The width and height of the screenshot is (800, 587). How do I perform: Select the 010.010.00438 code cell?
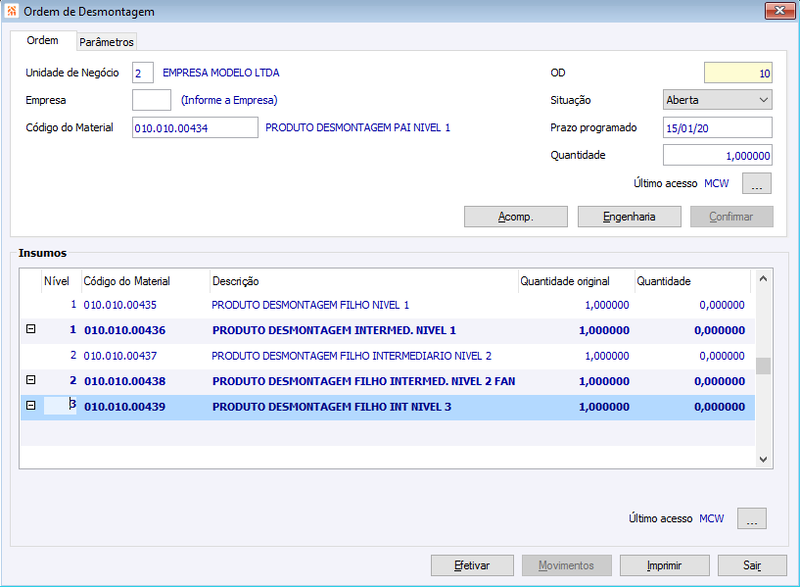tap(125, 381)
